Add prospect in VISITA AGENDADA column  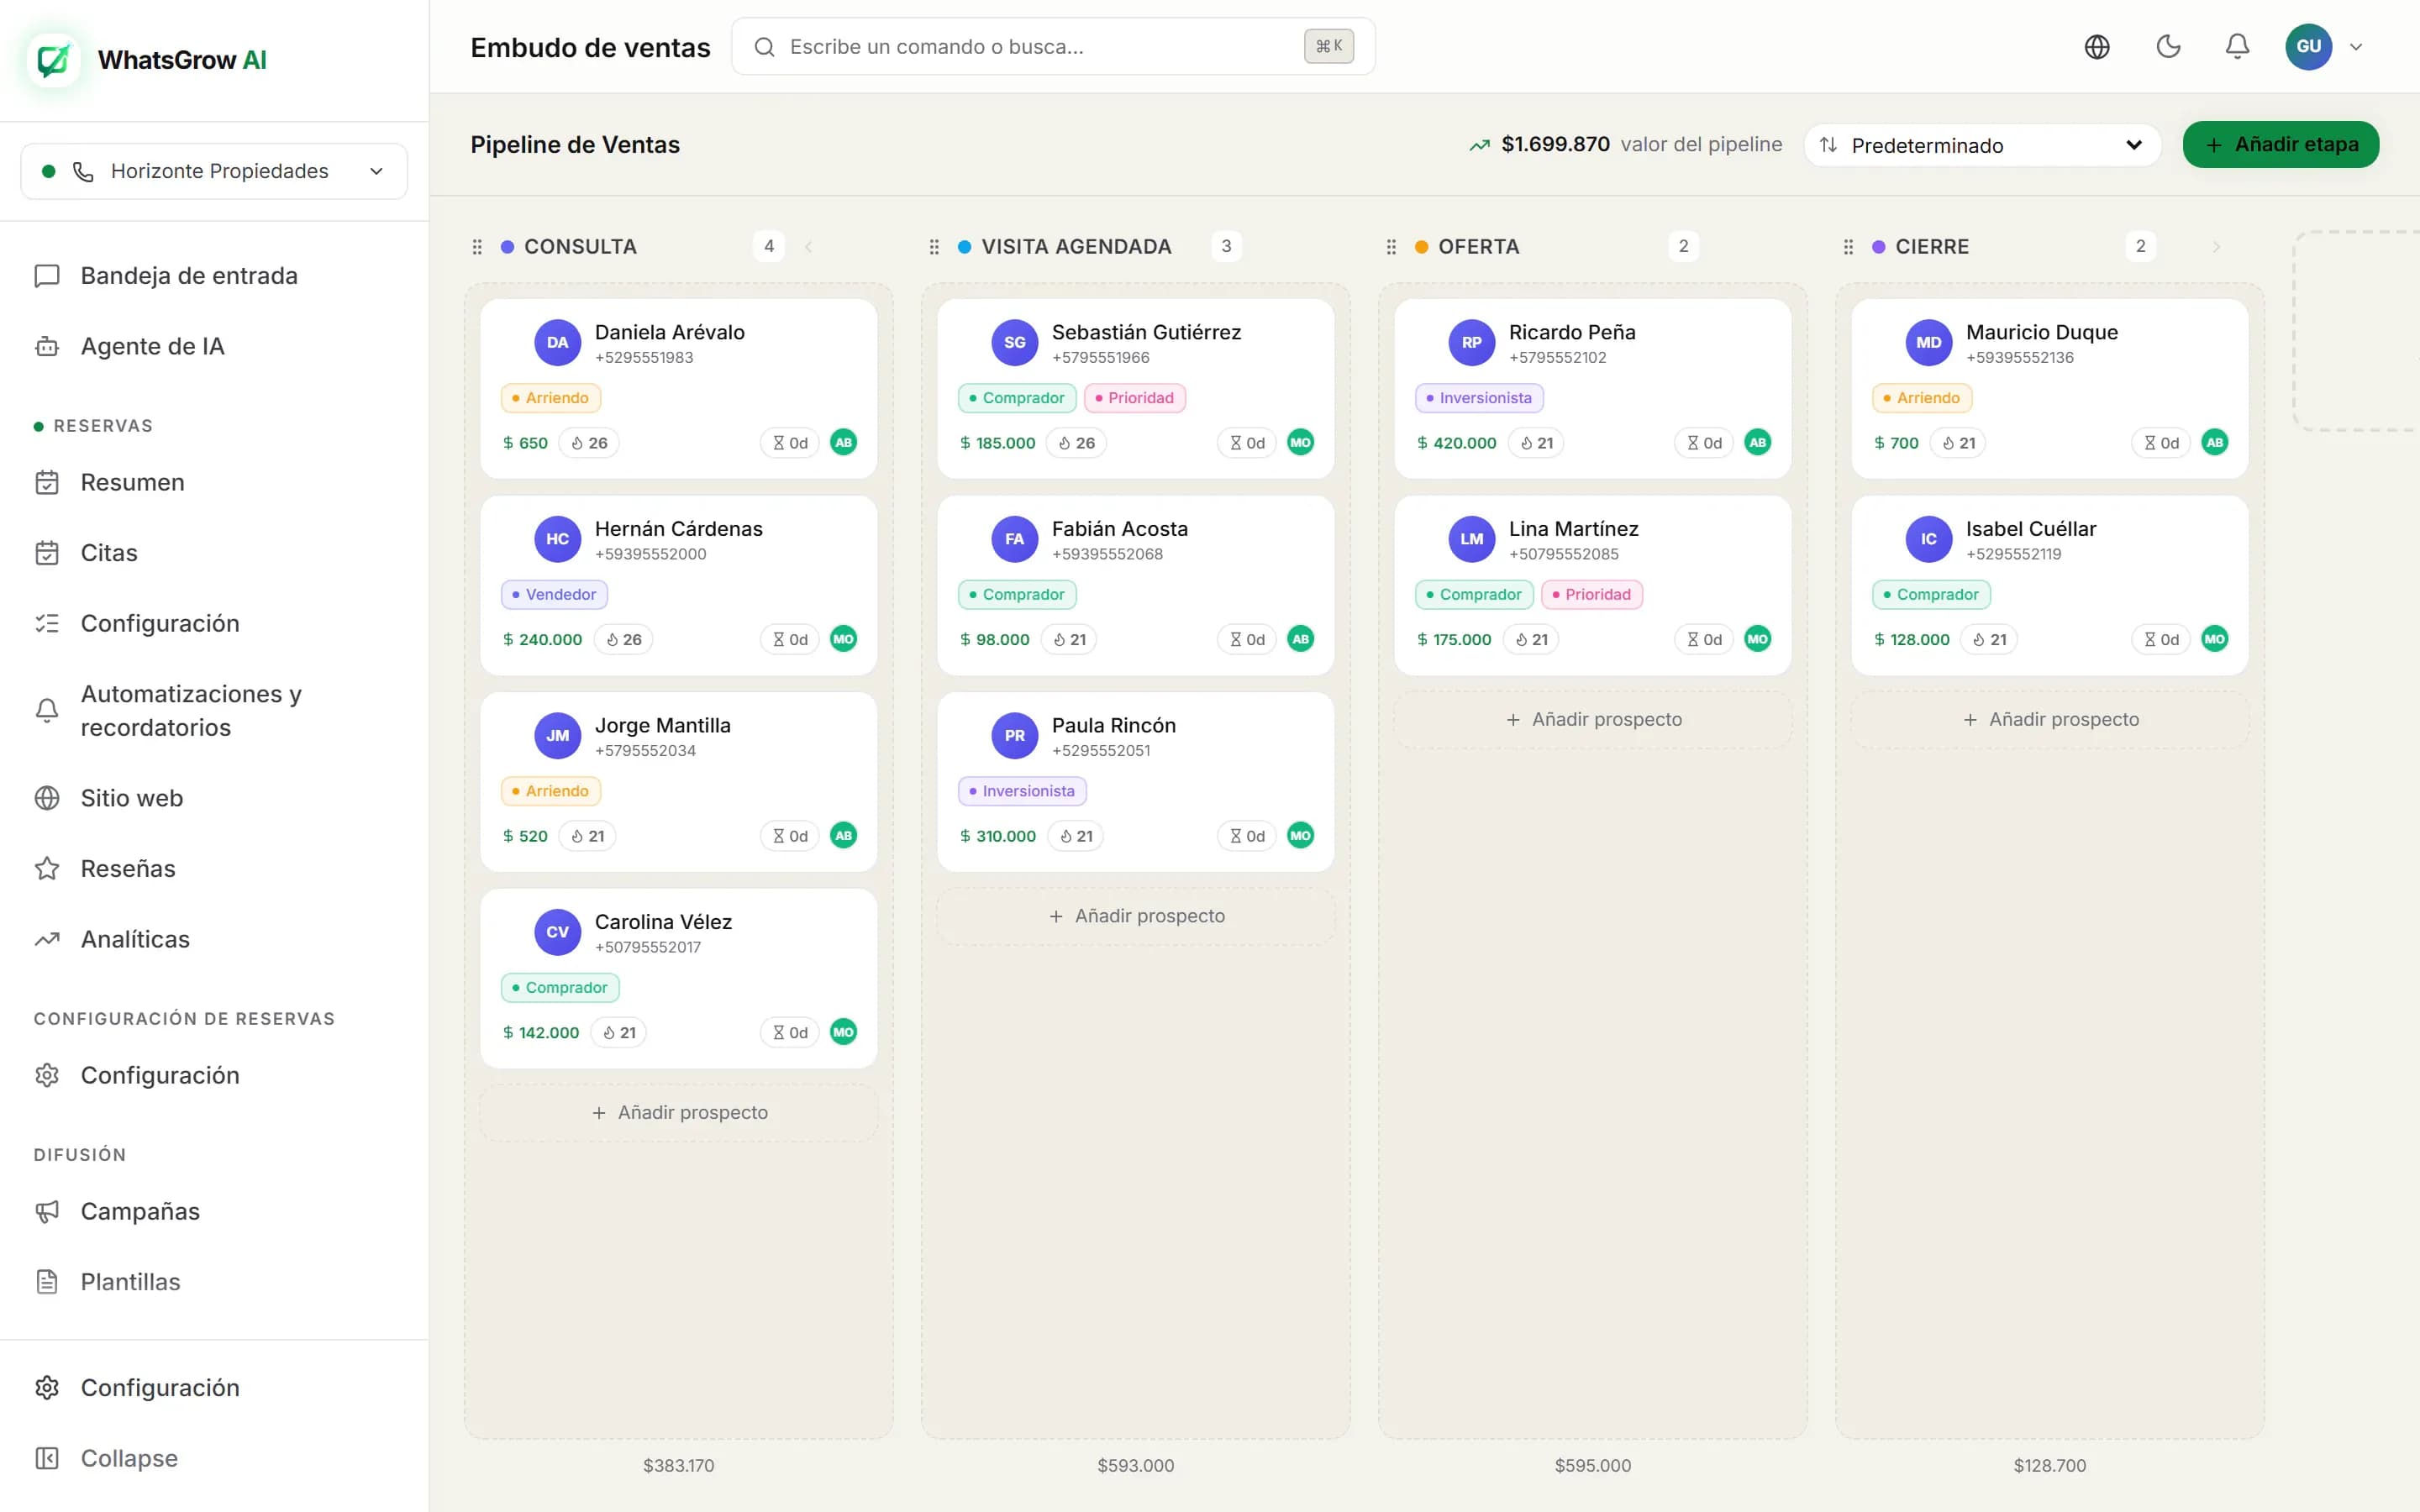1136,916
